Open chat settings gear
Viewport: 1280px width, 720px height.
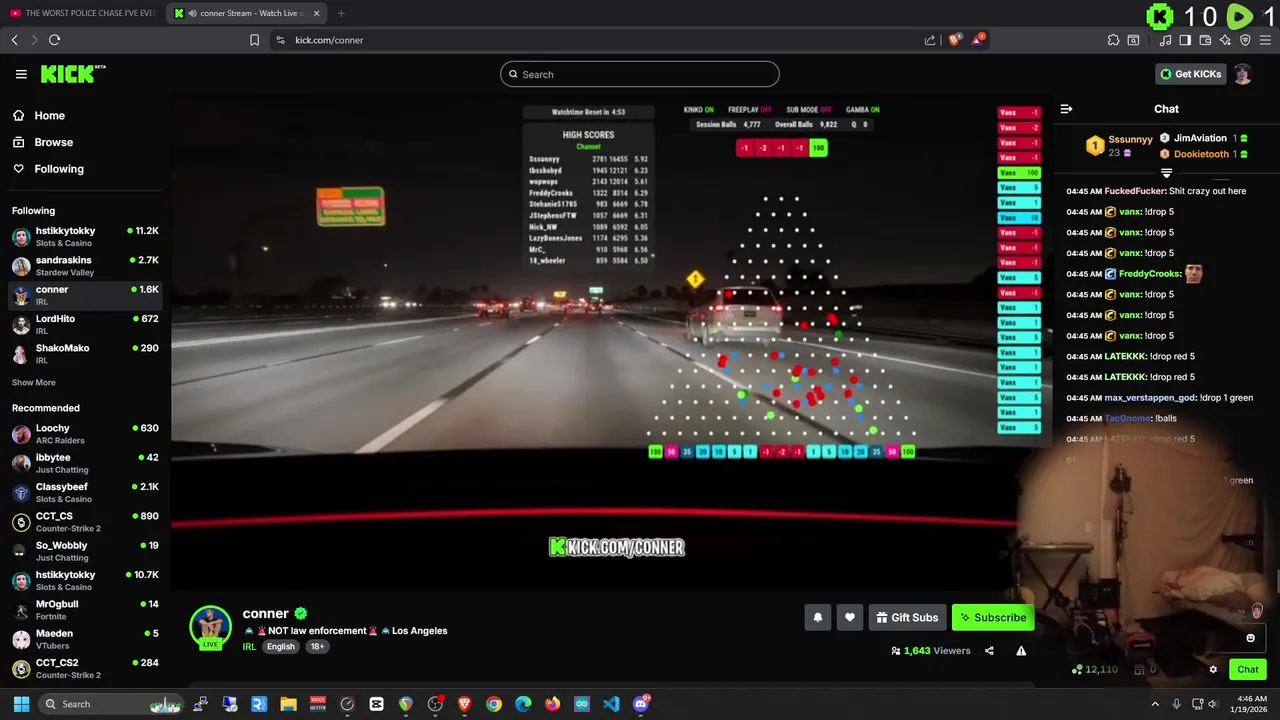(x=1213, y=670)
